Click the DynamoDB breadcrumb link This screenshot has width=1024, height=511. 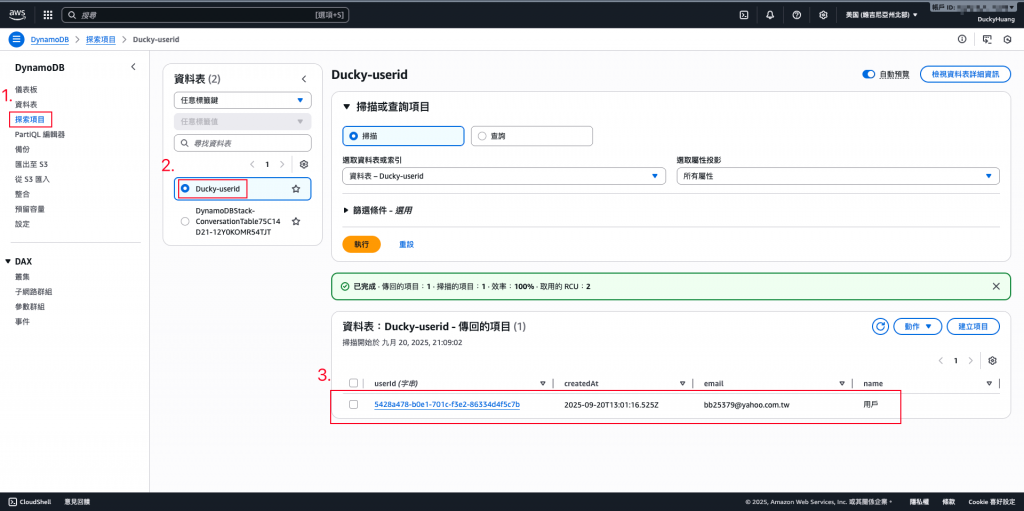click(x=51, y=39)
